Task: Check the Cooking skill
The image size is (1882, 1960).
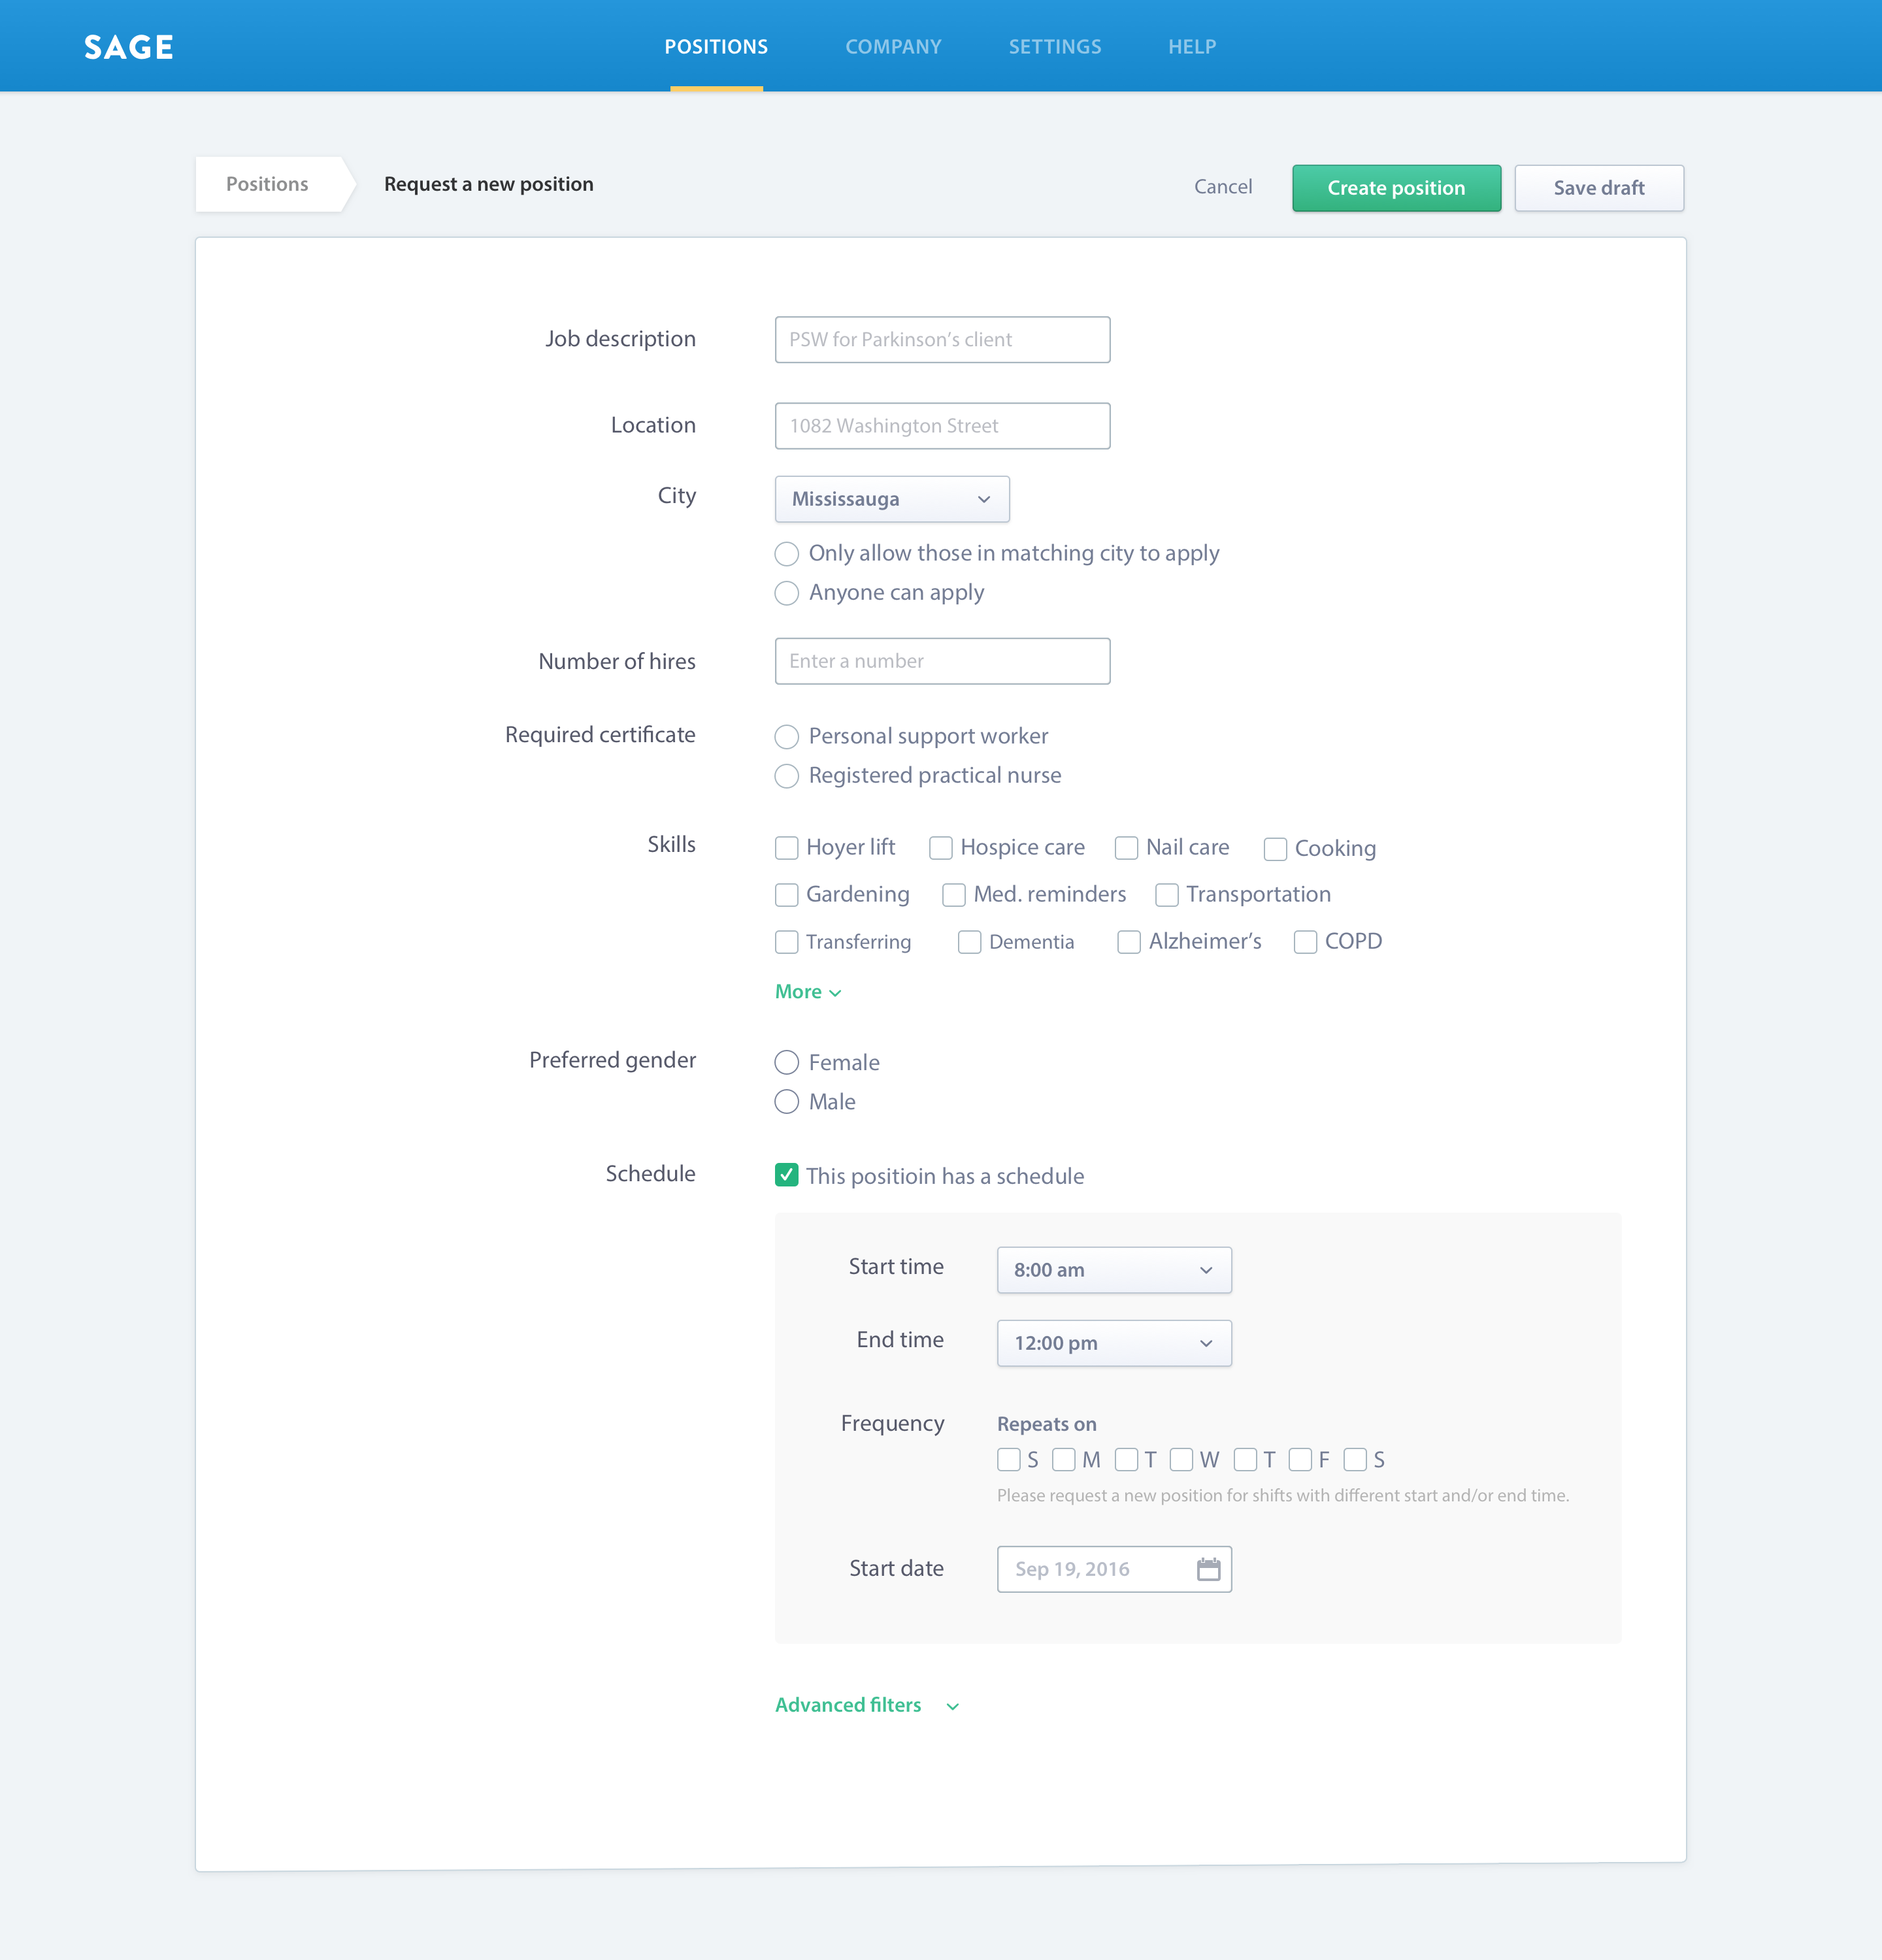Action: click(x=1275, y=849)
